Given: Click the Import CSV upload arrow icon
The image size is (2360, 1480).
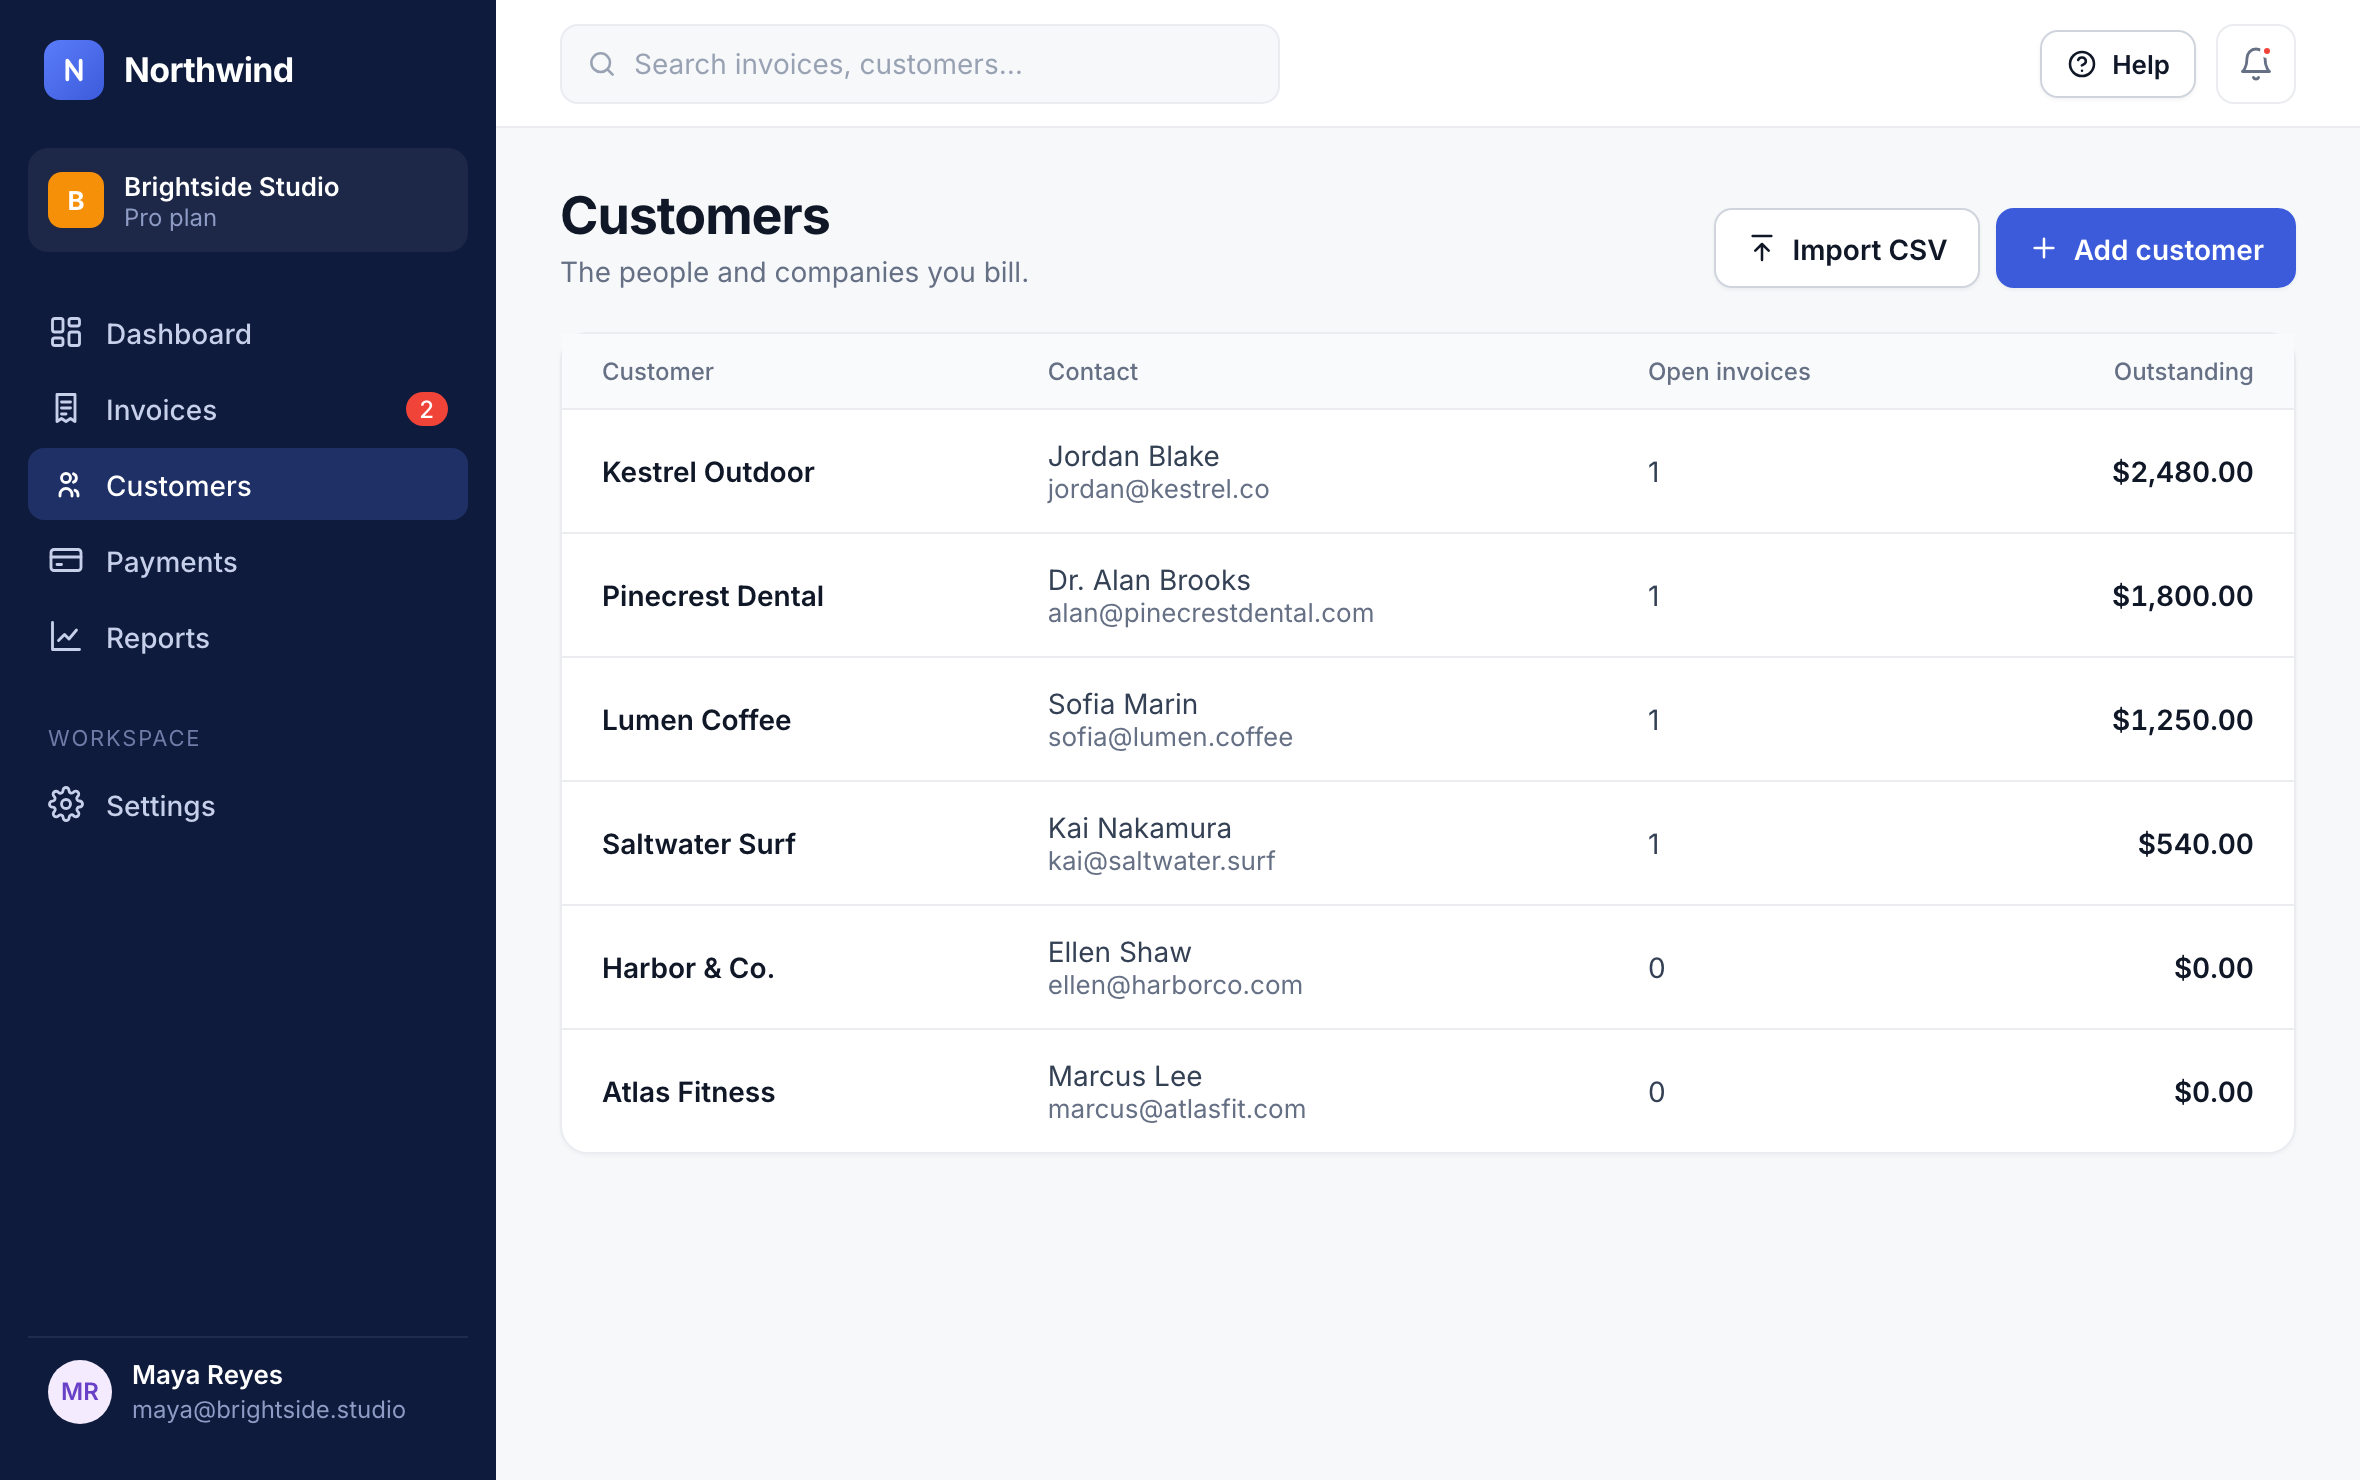Looking at the screenshot, I should (x=1762, y=249).
